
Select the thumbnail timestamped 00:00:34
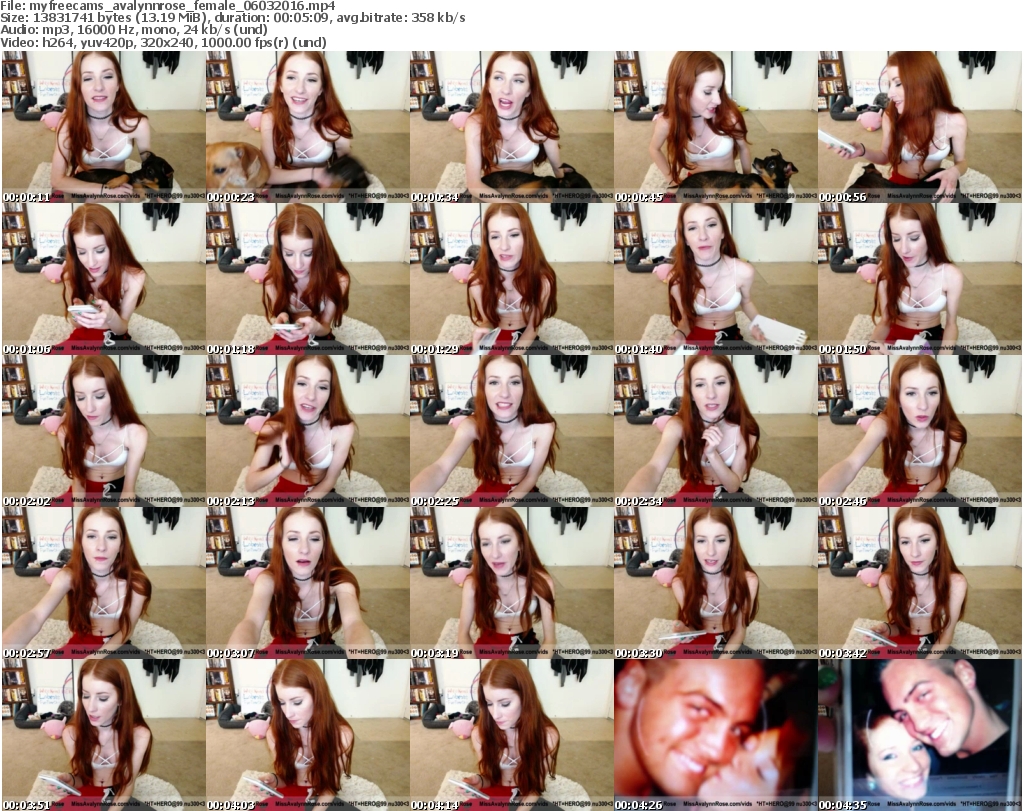click(511, 127)
